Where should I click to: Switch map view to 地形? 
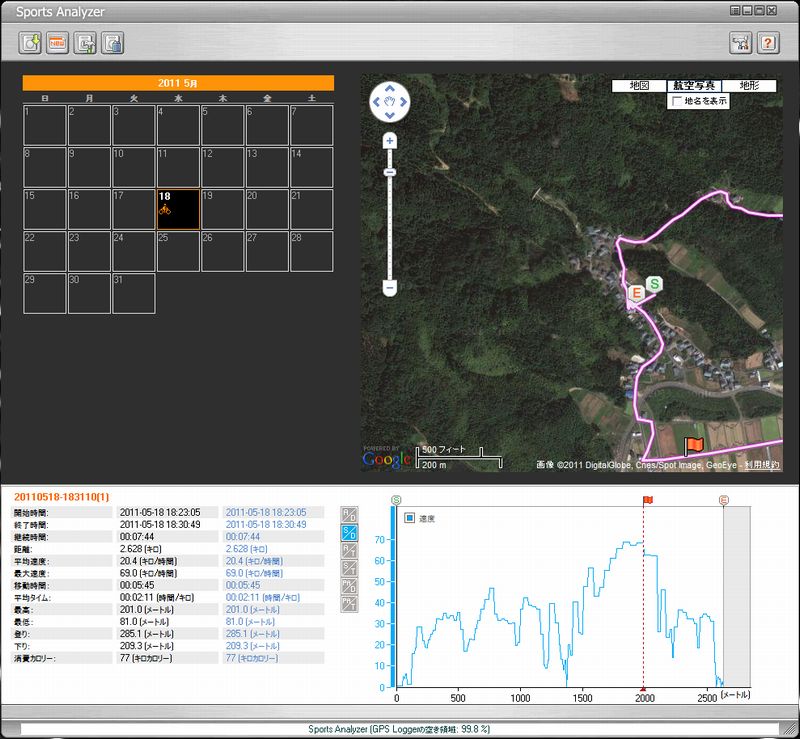click(x=749, y=86)
